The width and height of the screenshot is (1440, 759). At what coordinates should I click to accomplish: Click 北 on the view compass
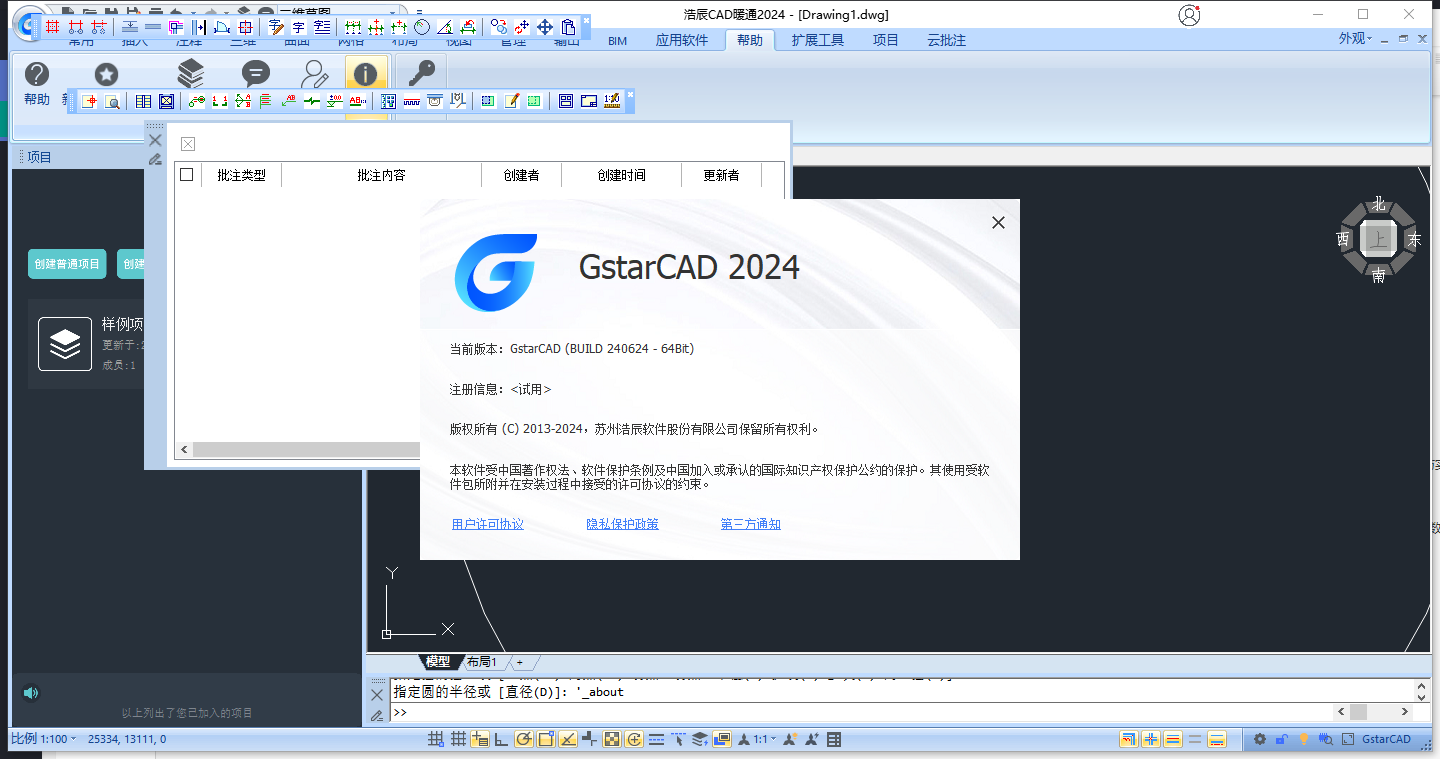click(x=1379, y=204)
